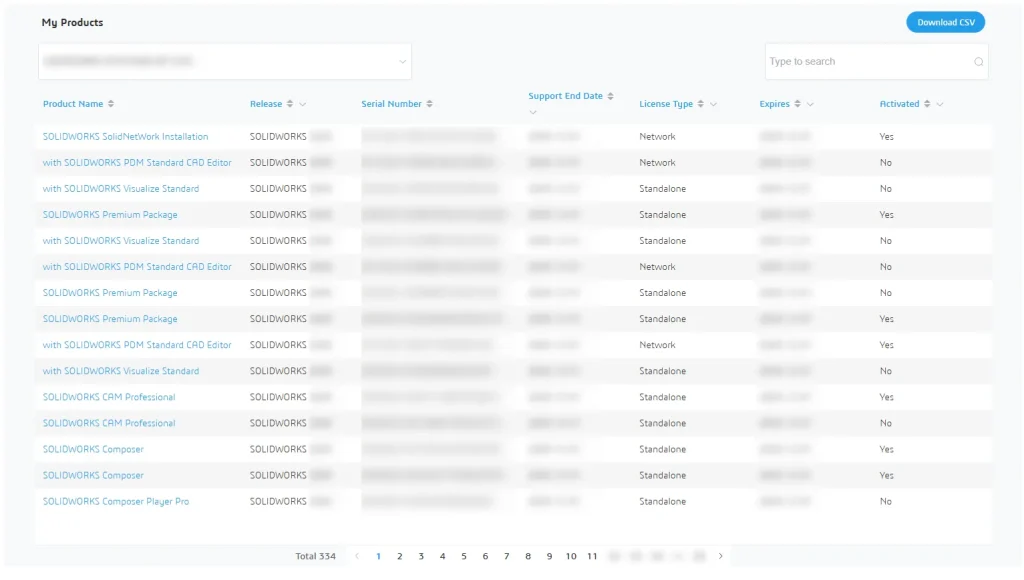Select page 1 in pagination
The height and width of the screenshot is (580, 1024).
378,556
